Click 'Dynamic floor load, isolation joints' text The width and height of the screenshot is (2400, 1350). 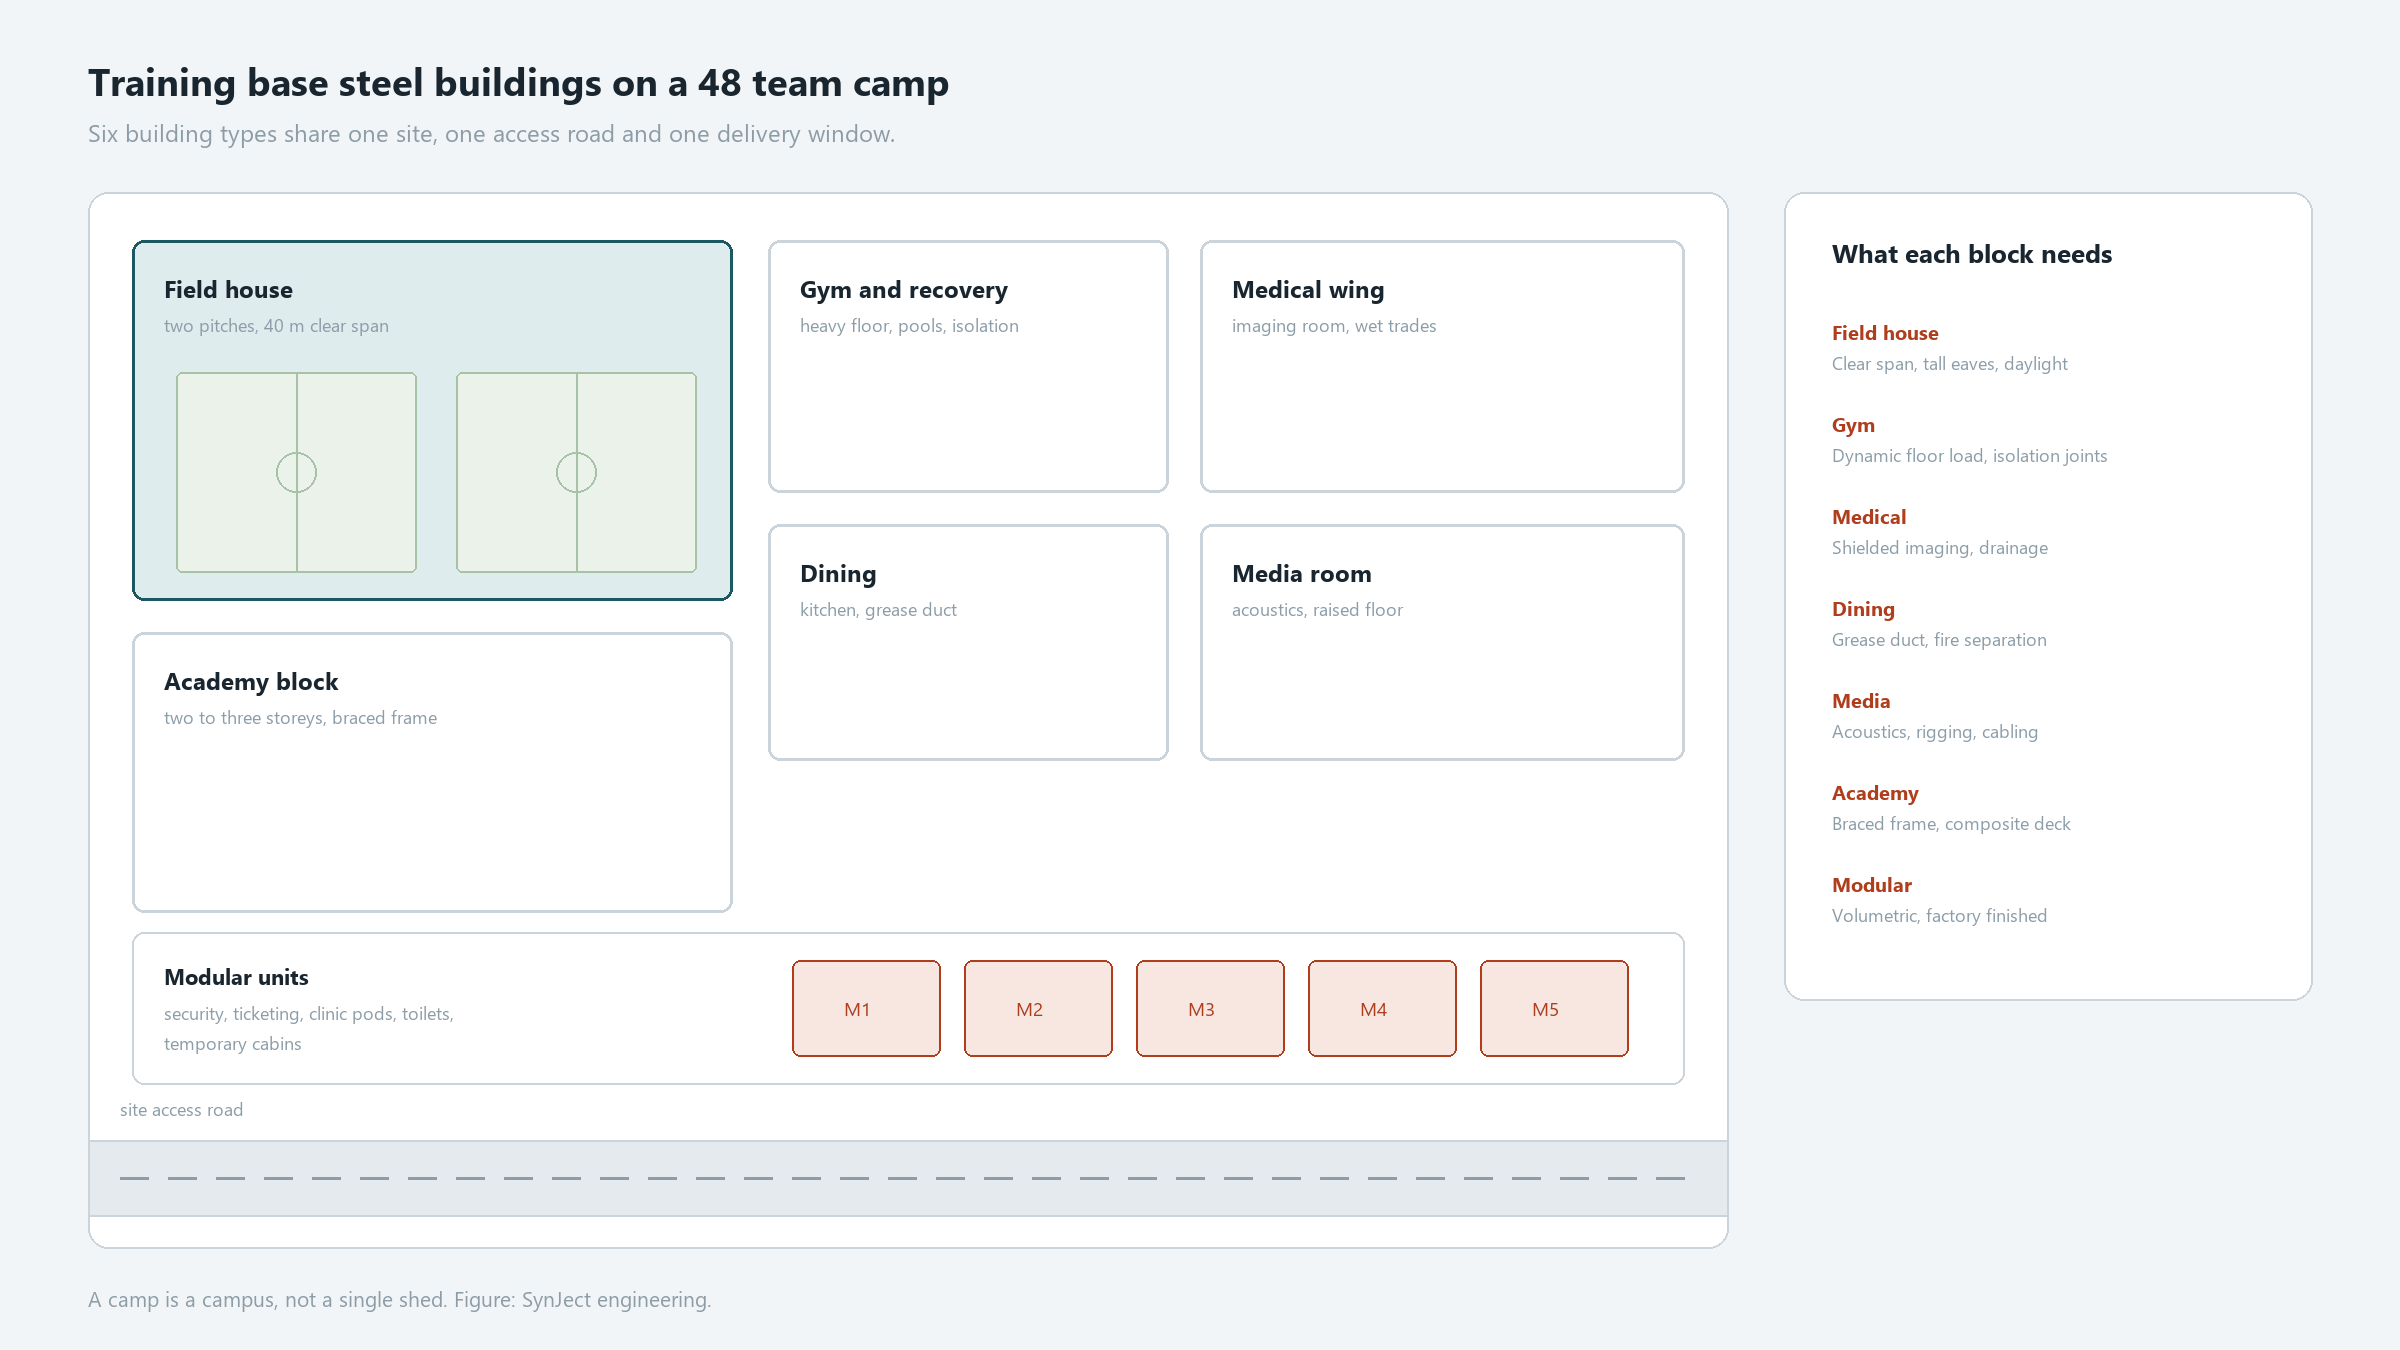(1969, 456)
